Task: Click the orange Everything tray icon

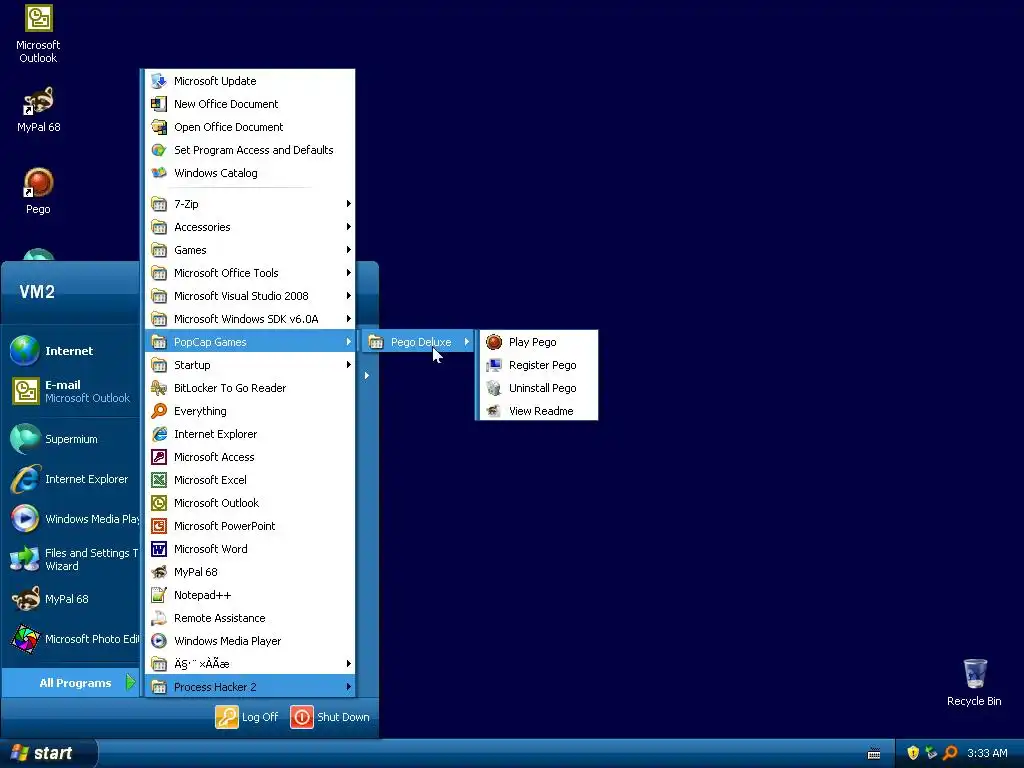Action: pos(950,753)
